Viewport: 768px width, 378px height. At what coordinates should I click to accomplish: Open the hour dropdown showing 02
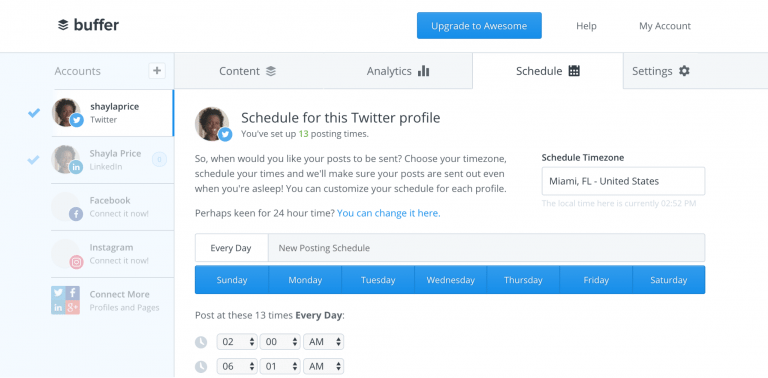click(x=237, y=342)
